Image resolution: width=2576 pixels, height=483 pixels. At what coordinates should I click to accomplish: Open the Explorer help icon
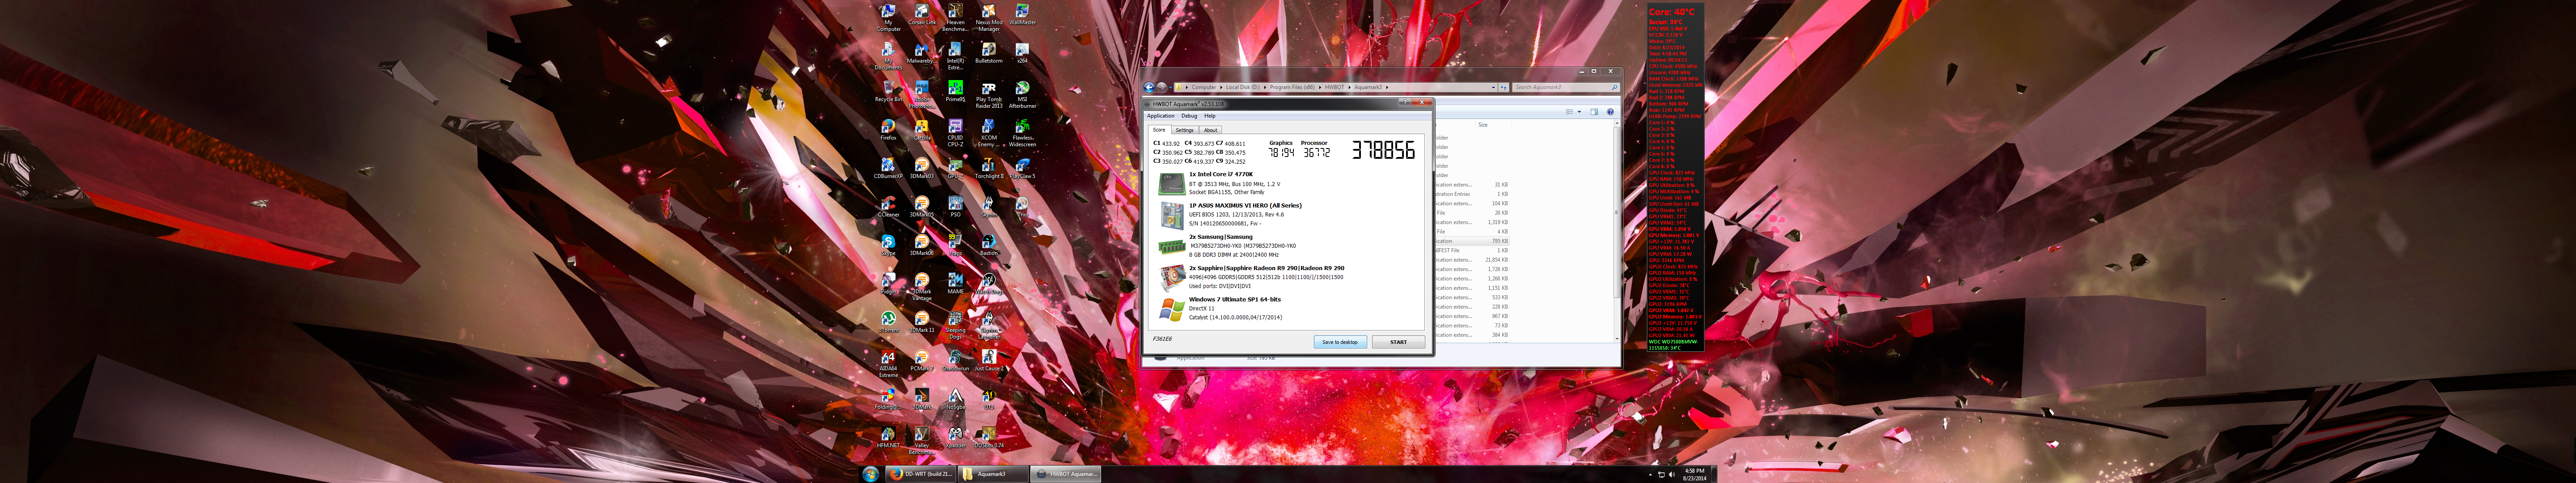click(1610, 112)
